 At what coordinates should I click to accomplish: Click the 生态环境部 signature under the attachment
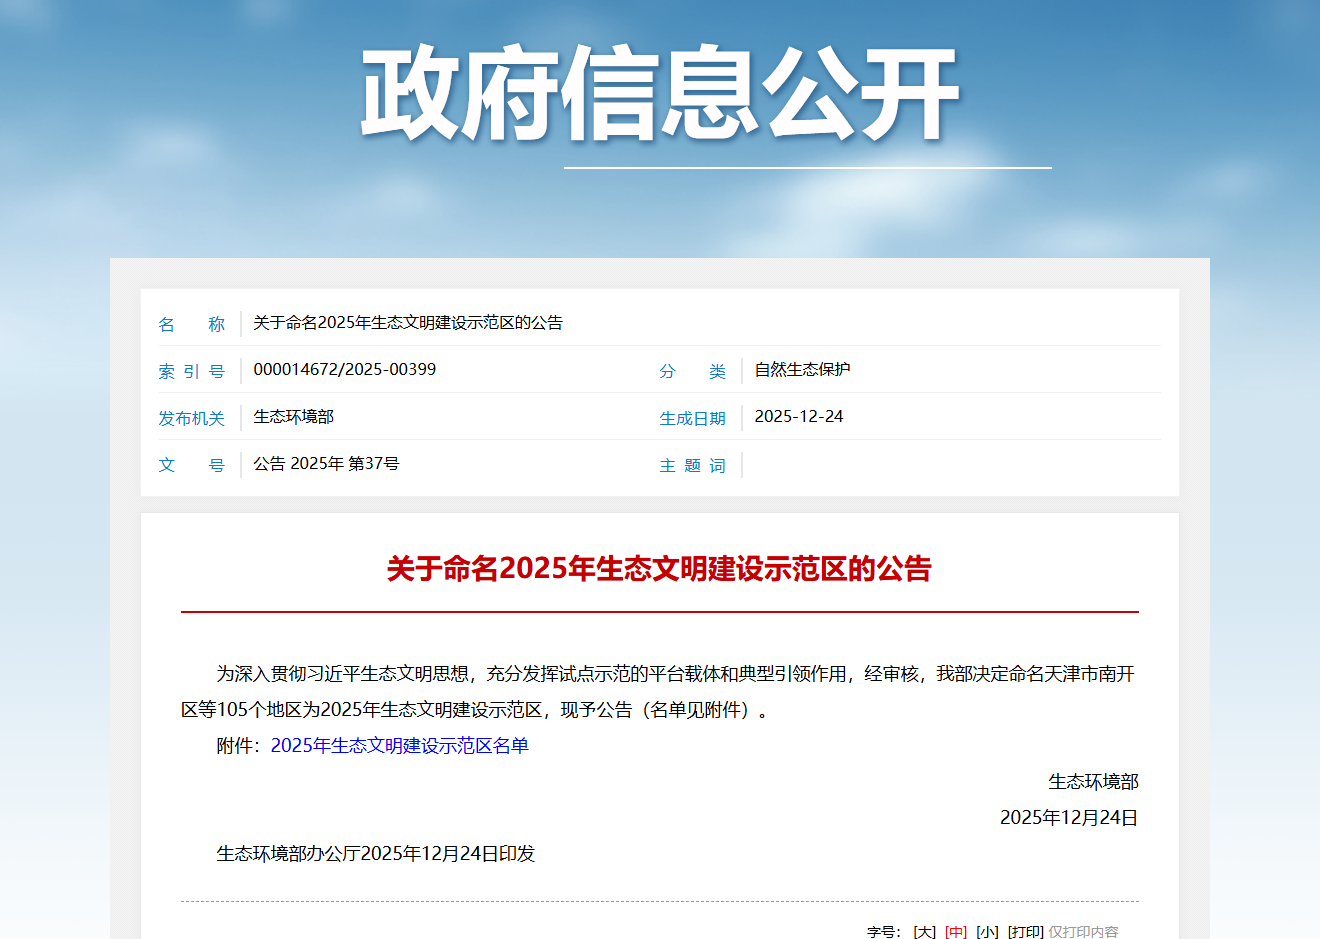[1093, 782]
